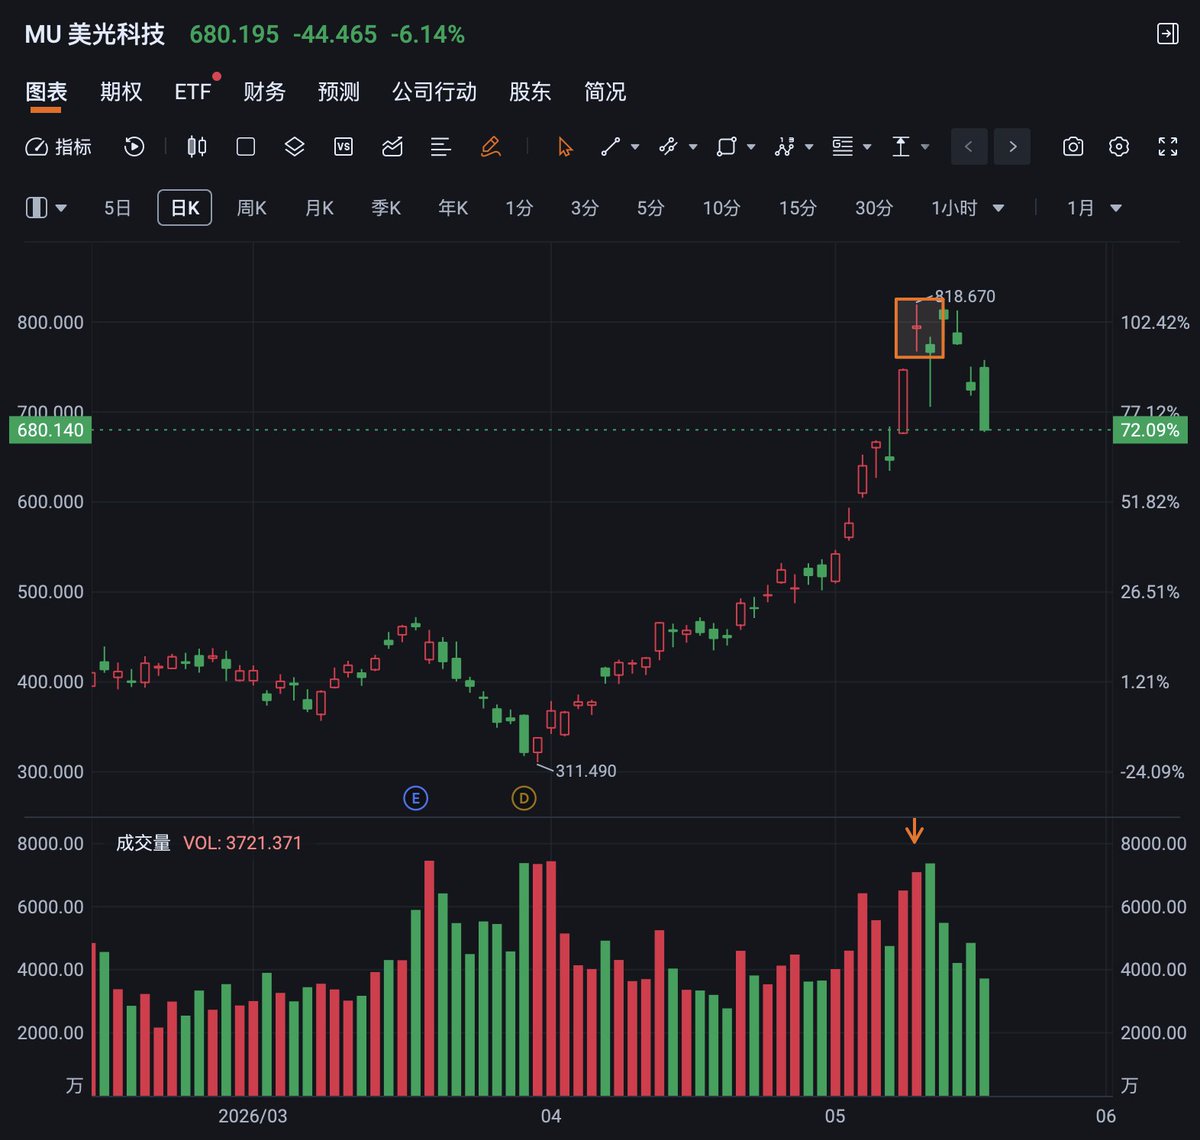Open the 1小时 timeframe dropdown
This screenshot has height=1140, width=1200.
click(x=967, y=208)
